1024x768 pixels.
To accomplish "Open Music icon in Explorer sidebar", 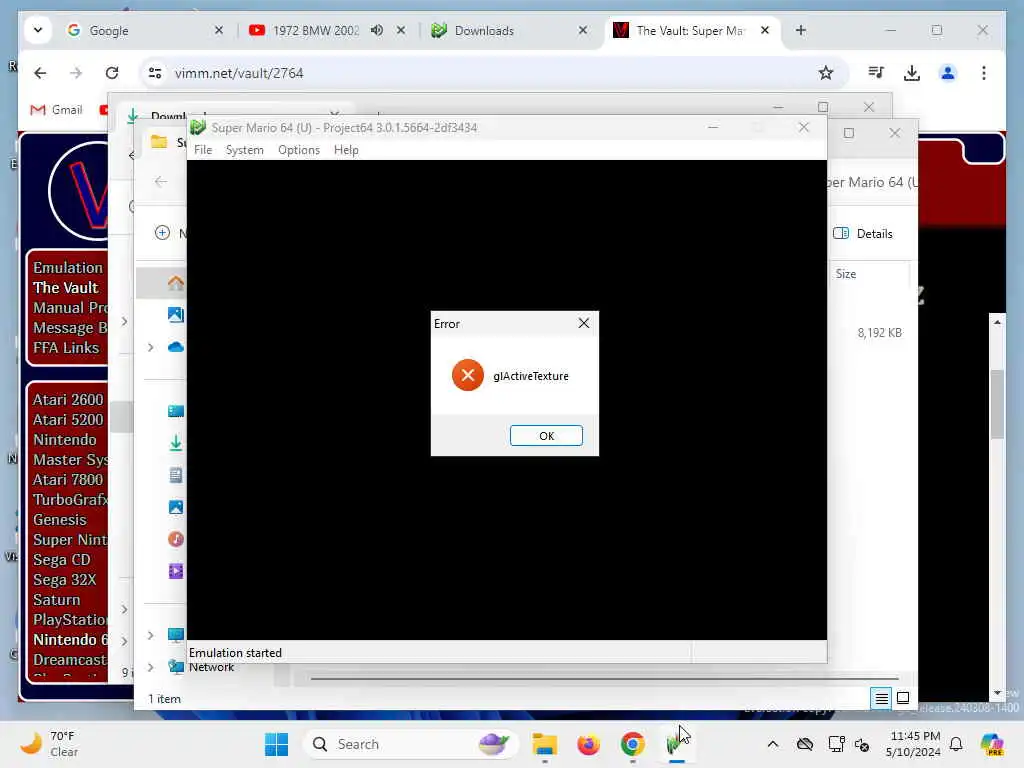I will (176, 539).
